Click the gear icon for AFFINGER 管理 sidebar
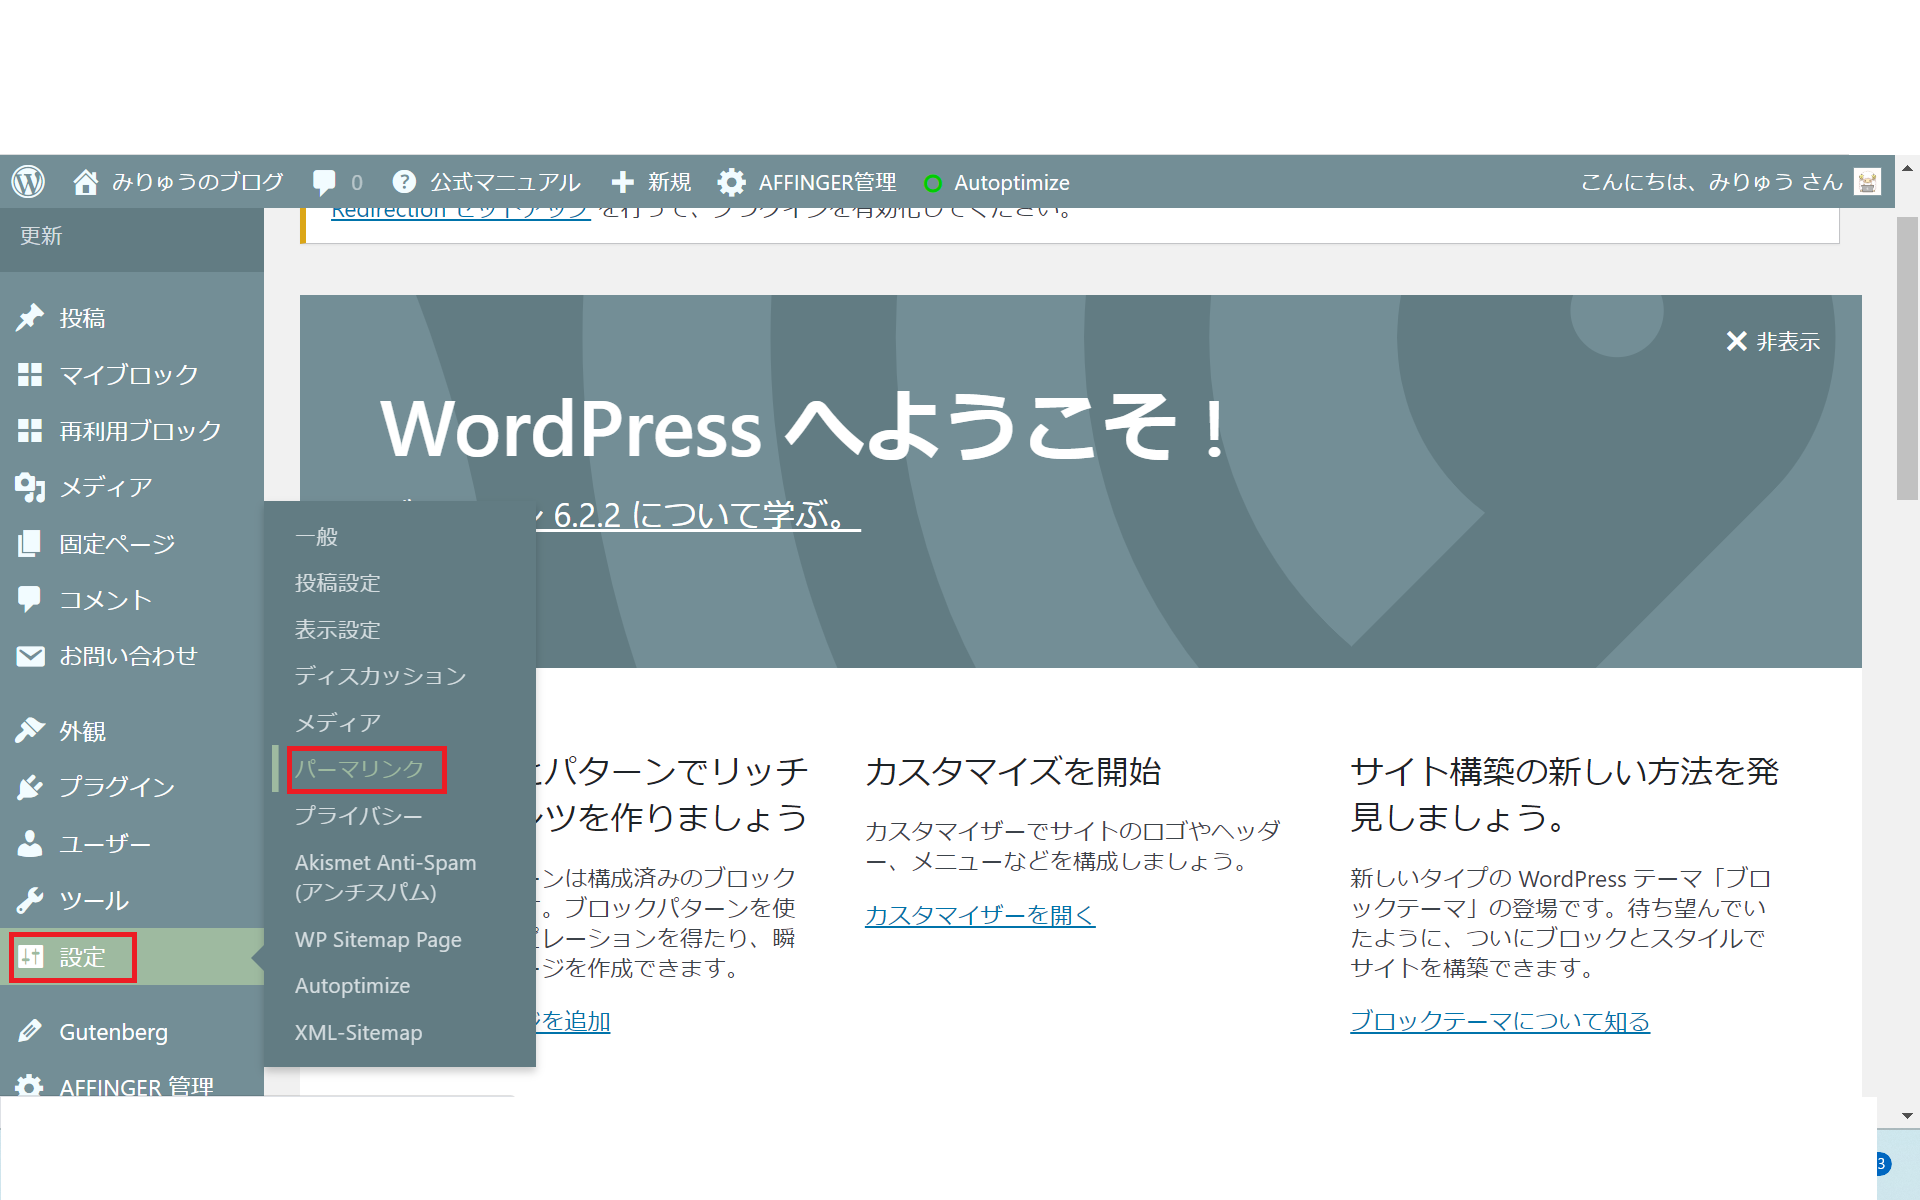 point(30,1087)
